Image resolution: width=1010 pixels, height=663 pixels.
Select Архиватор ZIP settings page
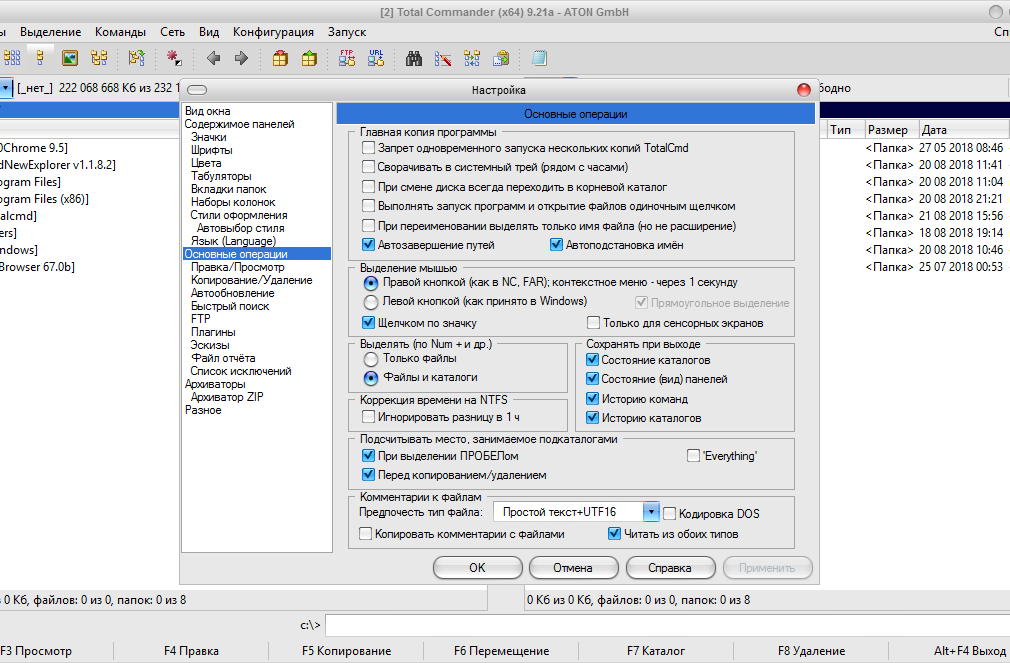click(x=227, y=397)
